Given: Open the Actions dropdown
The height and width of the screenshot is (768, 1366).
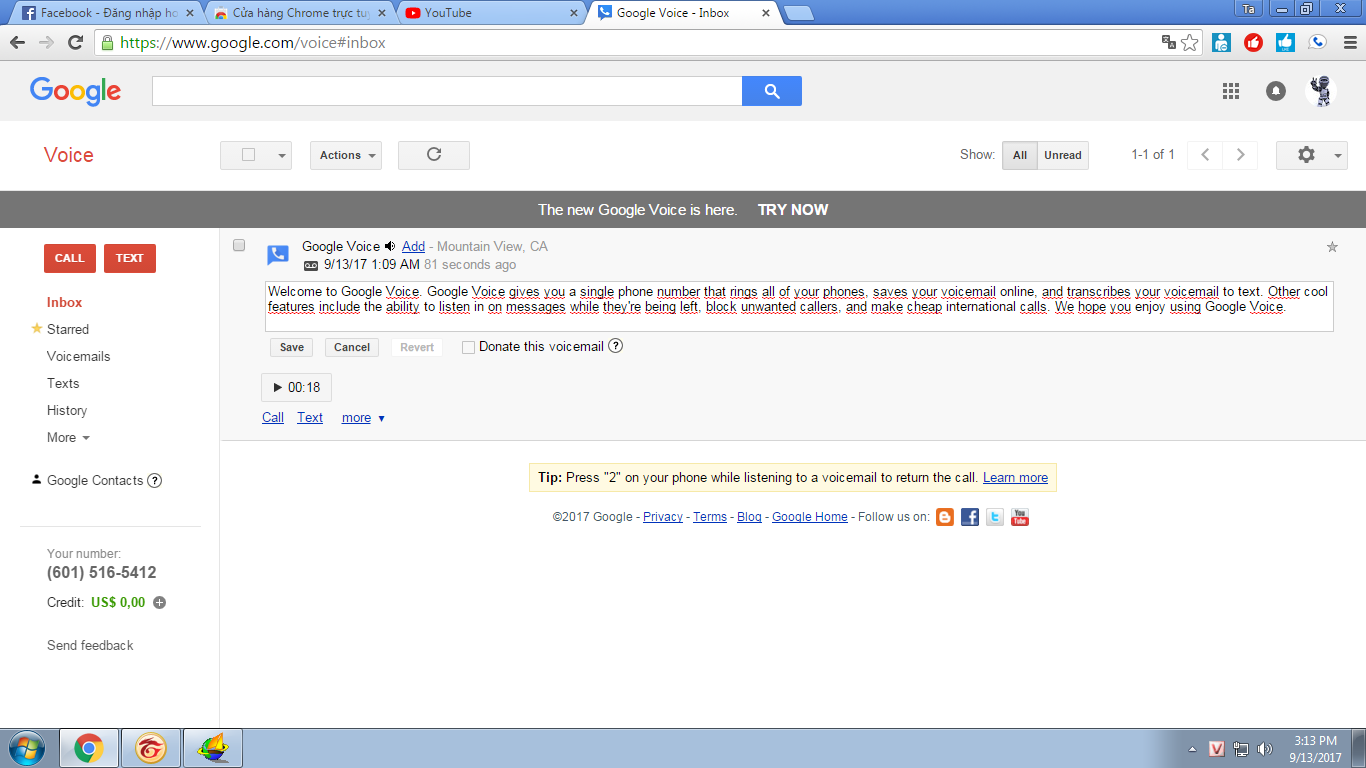Looking at the screenshot, I should tap(346, 155).
